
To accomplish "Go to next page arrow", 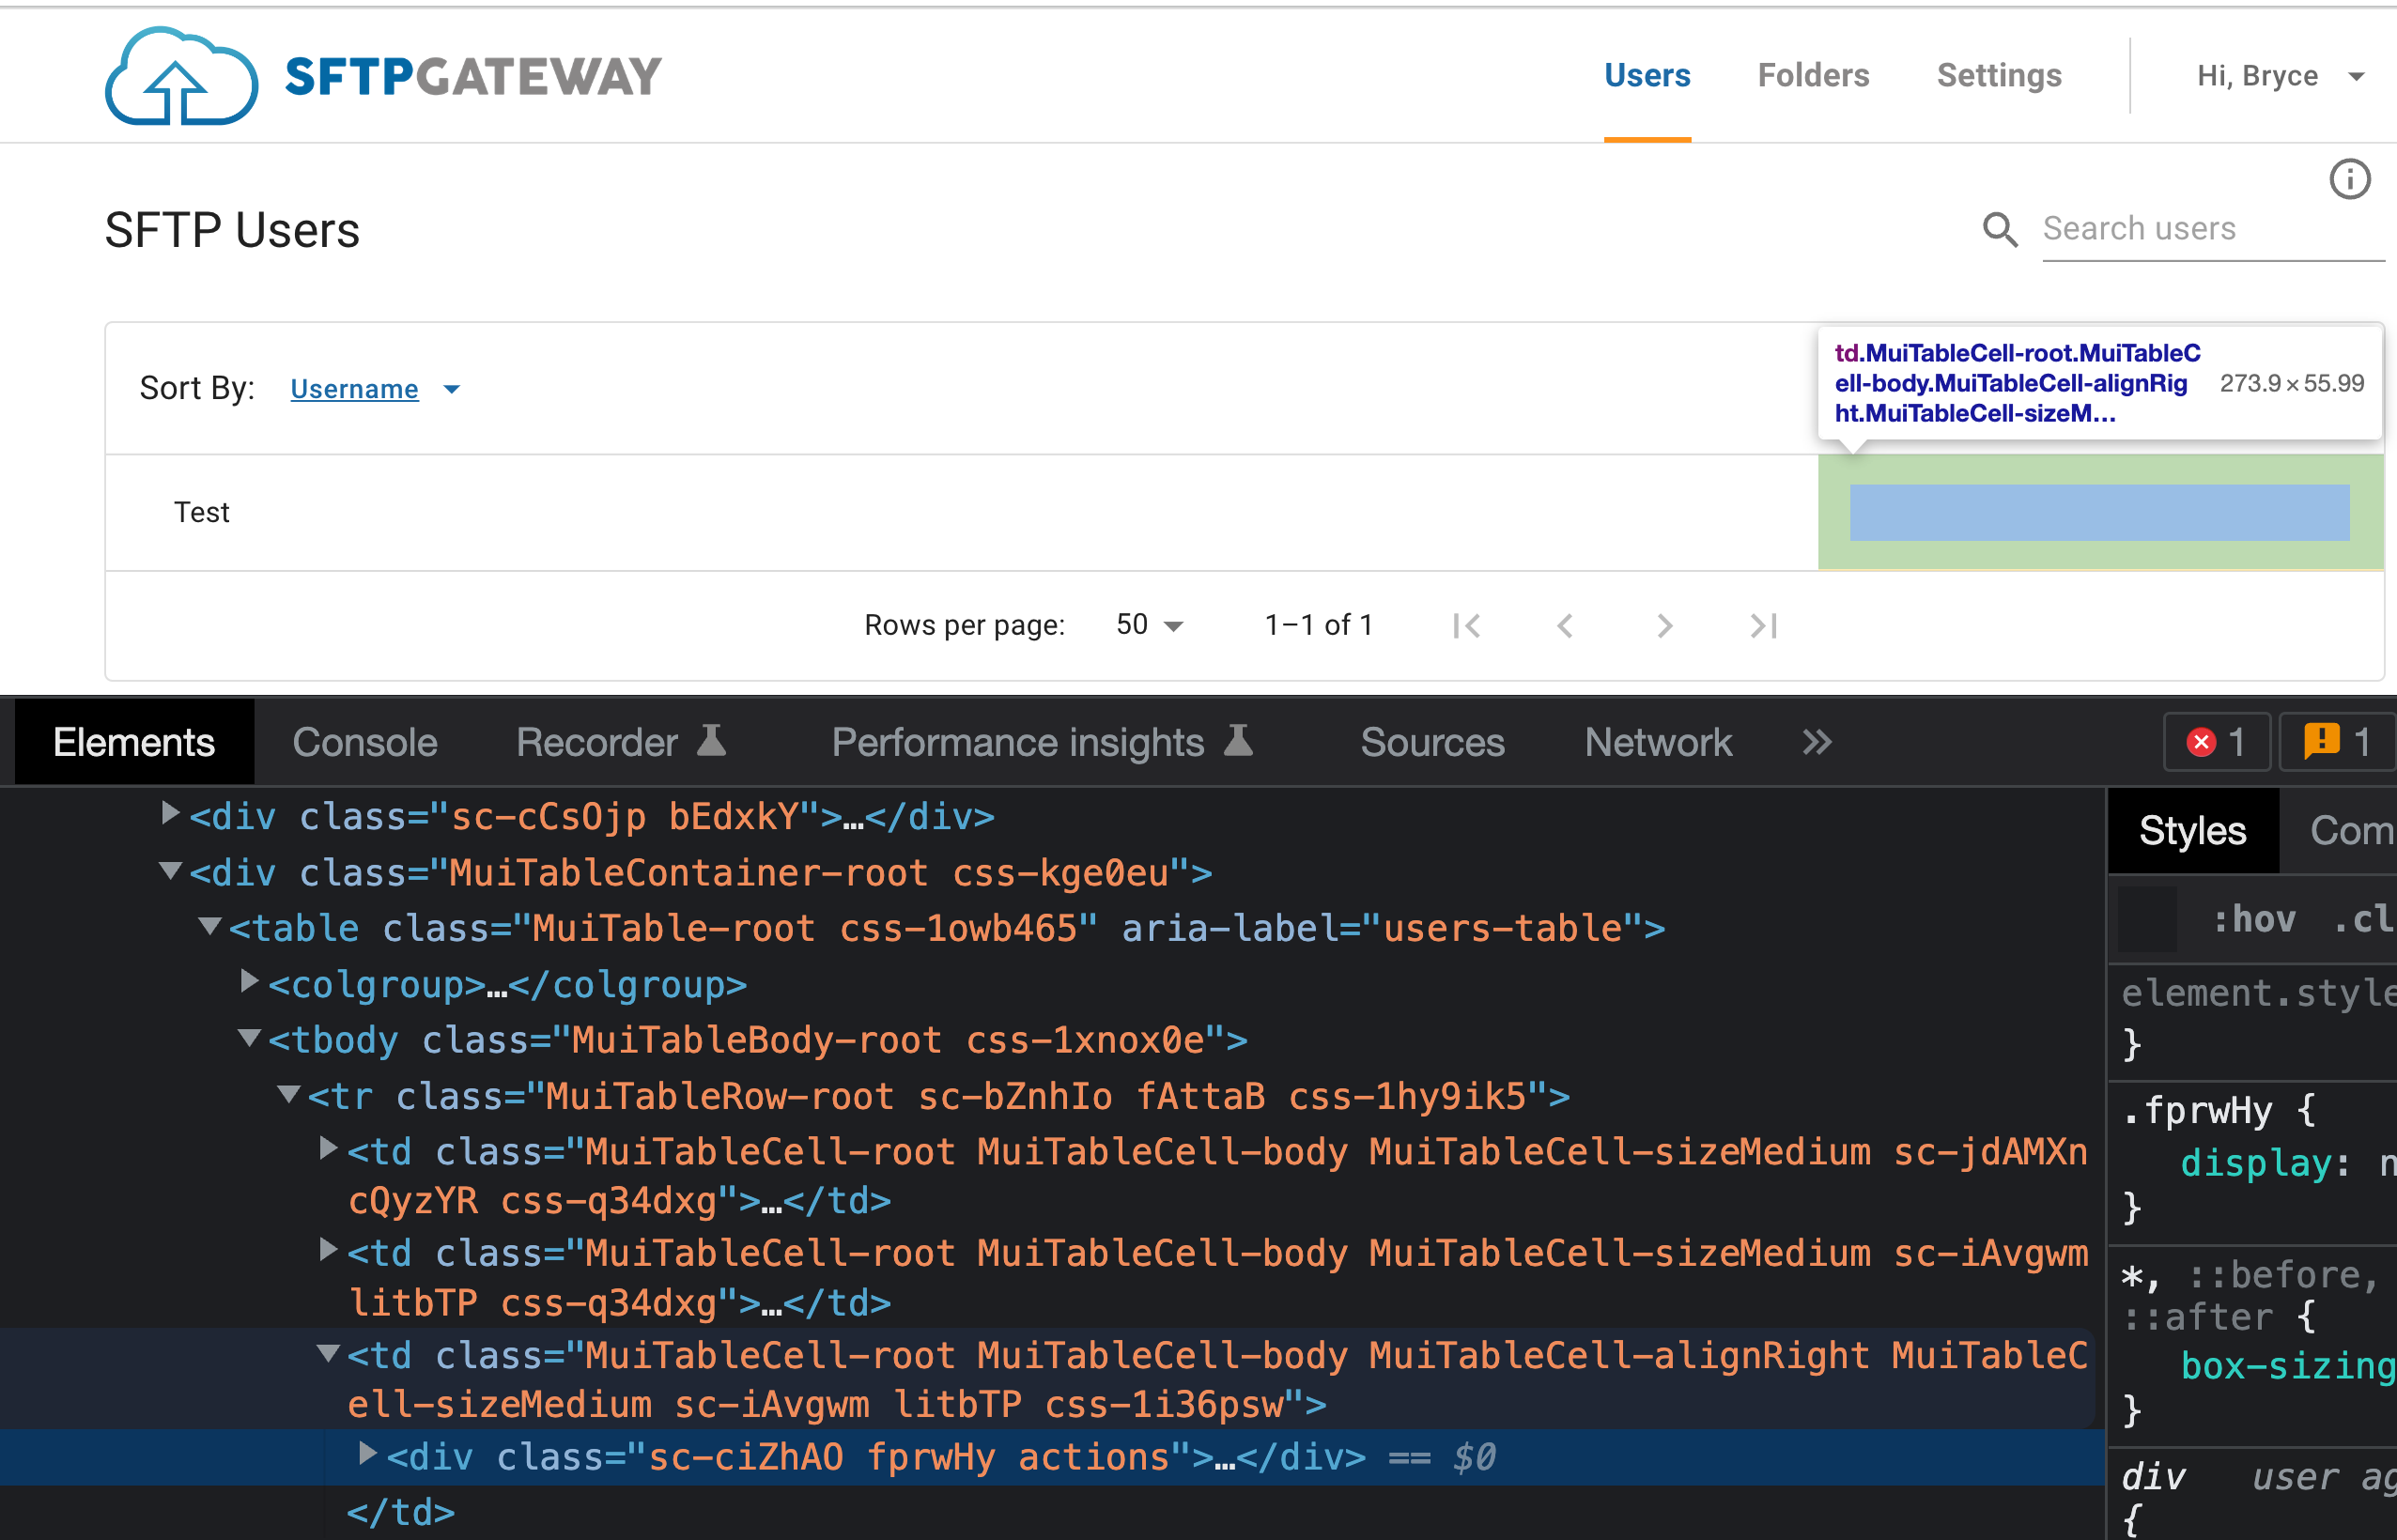I will pyautogui.click(x=1664, y=626).
